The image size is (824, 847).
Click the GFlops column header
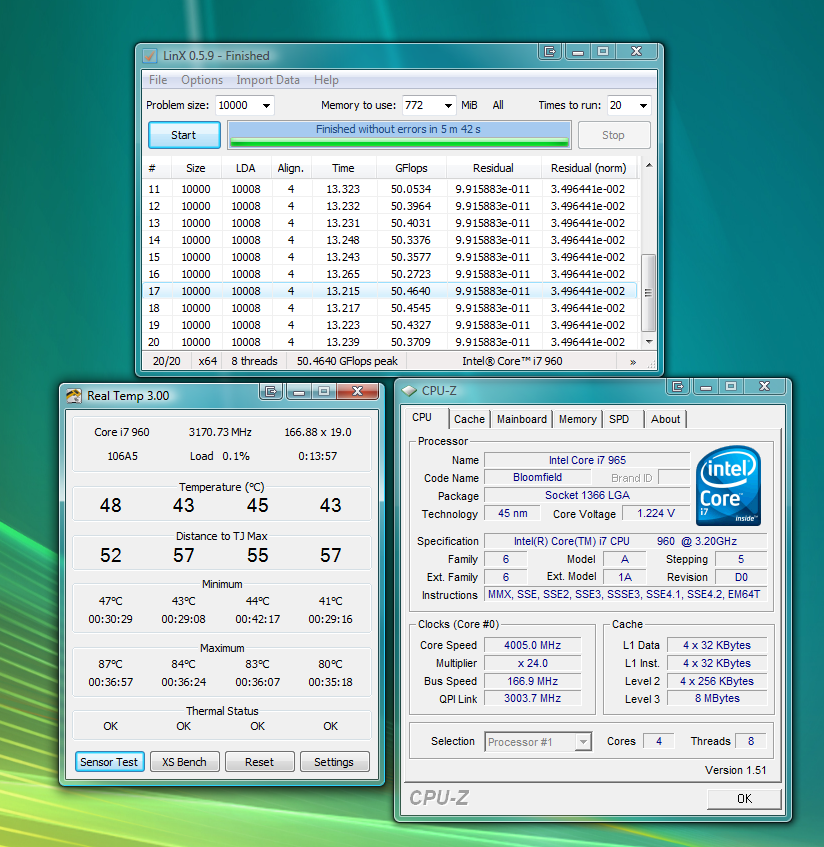point(411,168)
